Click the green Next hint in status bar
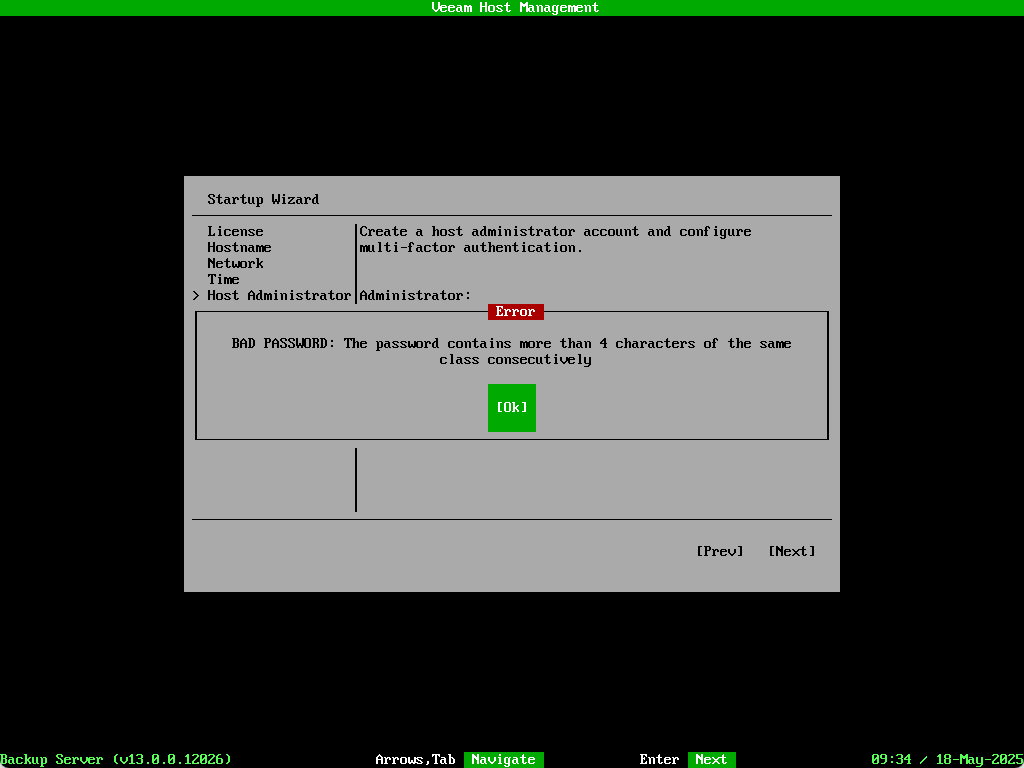This screenshot has width=1024, height=768. (711, 759)
